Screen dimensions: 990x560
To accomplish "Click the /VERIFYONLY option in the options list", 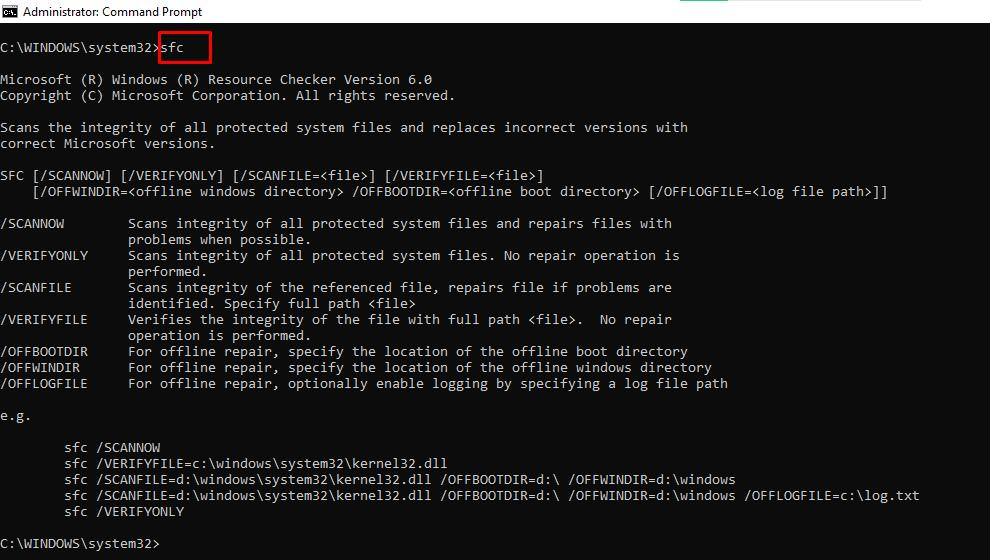I will coord(44,255).
